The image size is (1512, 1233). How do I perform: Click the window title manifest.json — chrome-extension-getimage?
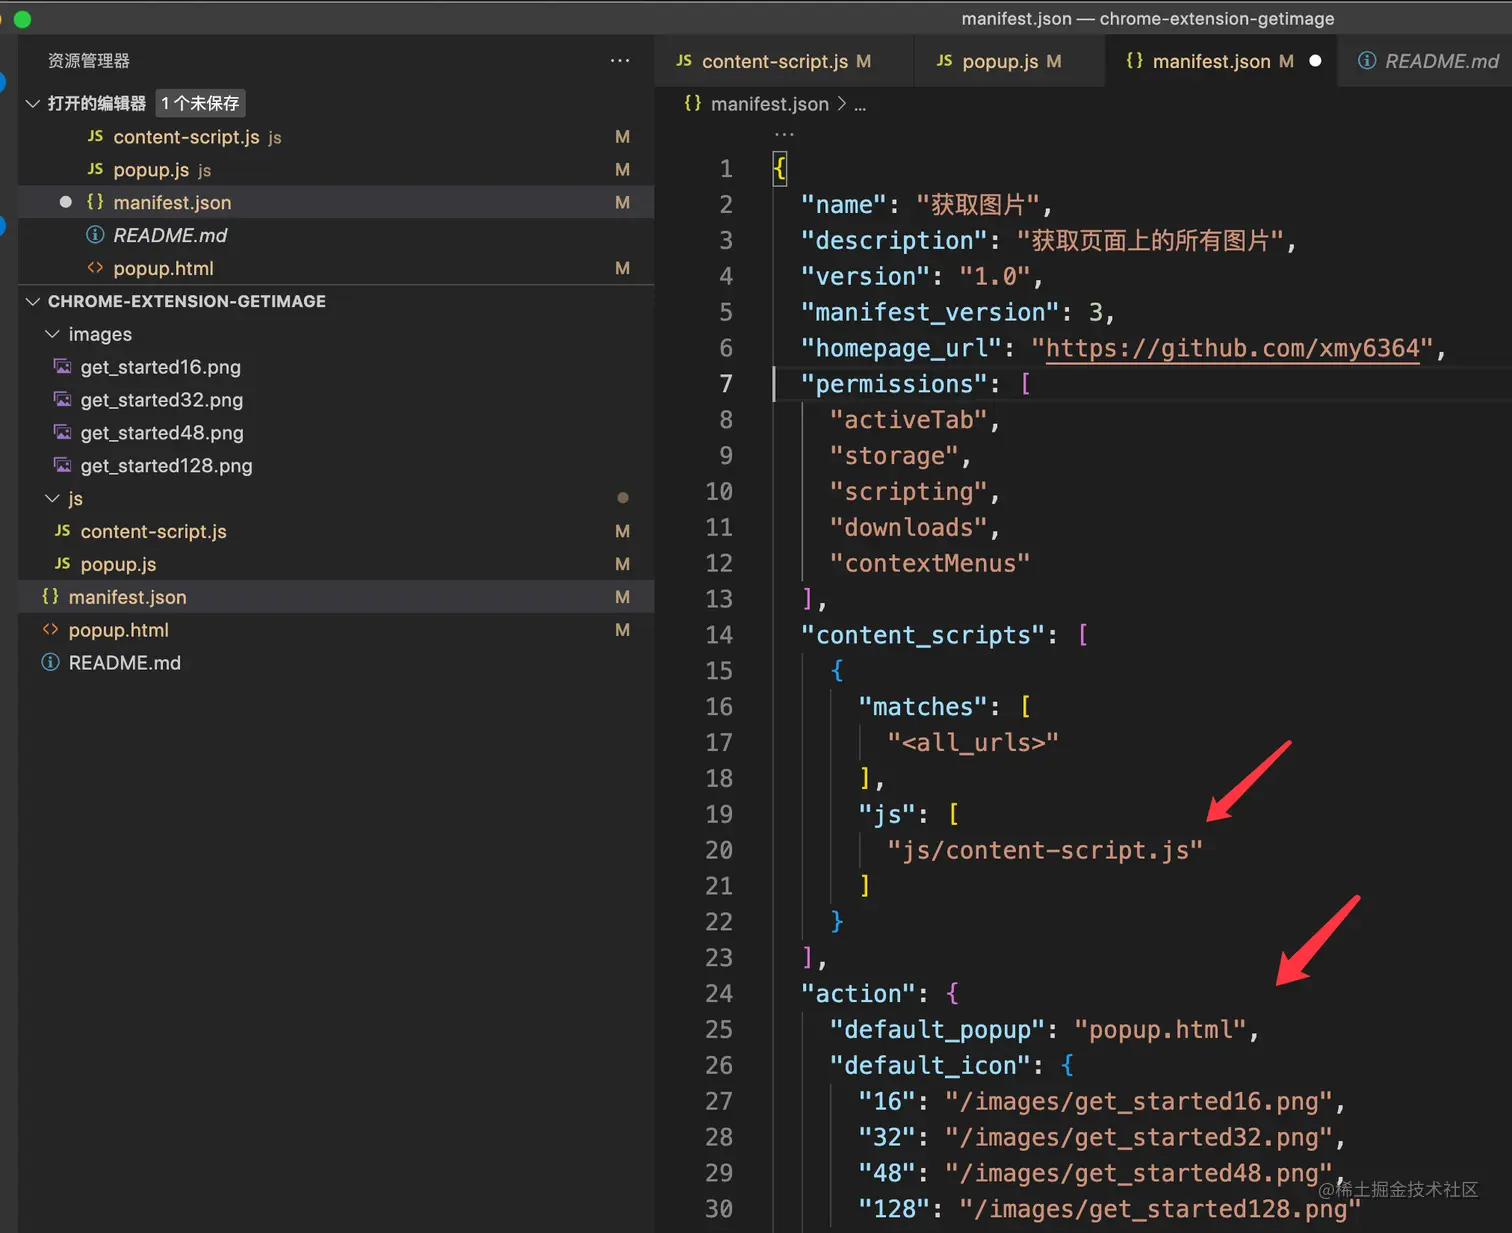coord(1148,19)
